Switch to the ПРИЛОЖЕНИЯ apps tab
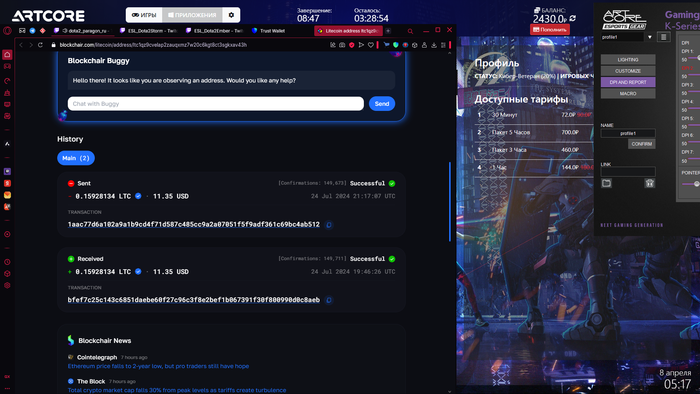Viewport: 700px width, 394px height. click(192, 15)
